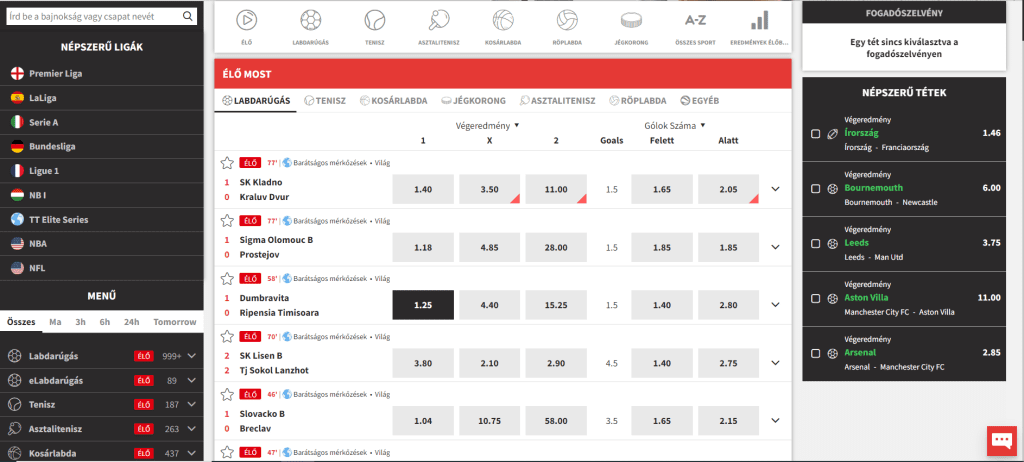This screenshot has width=1024, height=462.
Task: Click the French flag next to Ligue 1
Action: point(18,171)
